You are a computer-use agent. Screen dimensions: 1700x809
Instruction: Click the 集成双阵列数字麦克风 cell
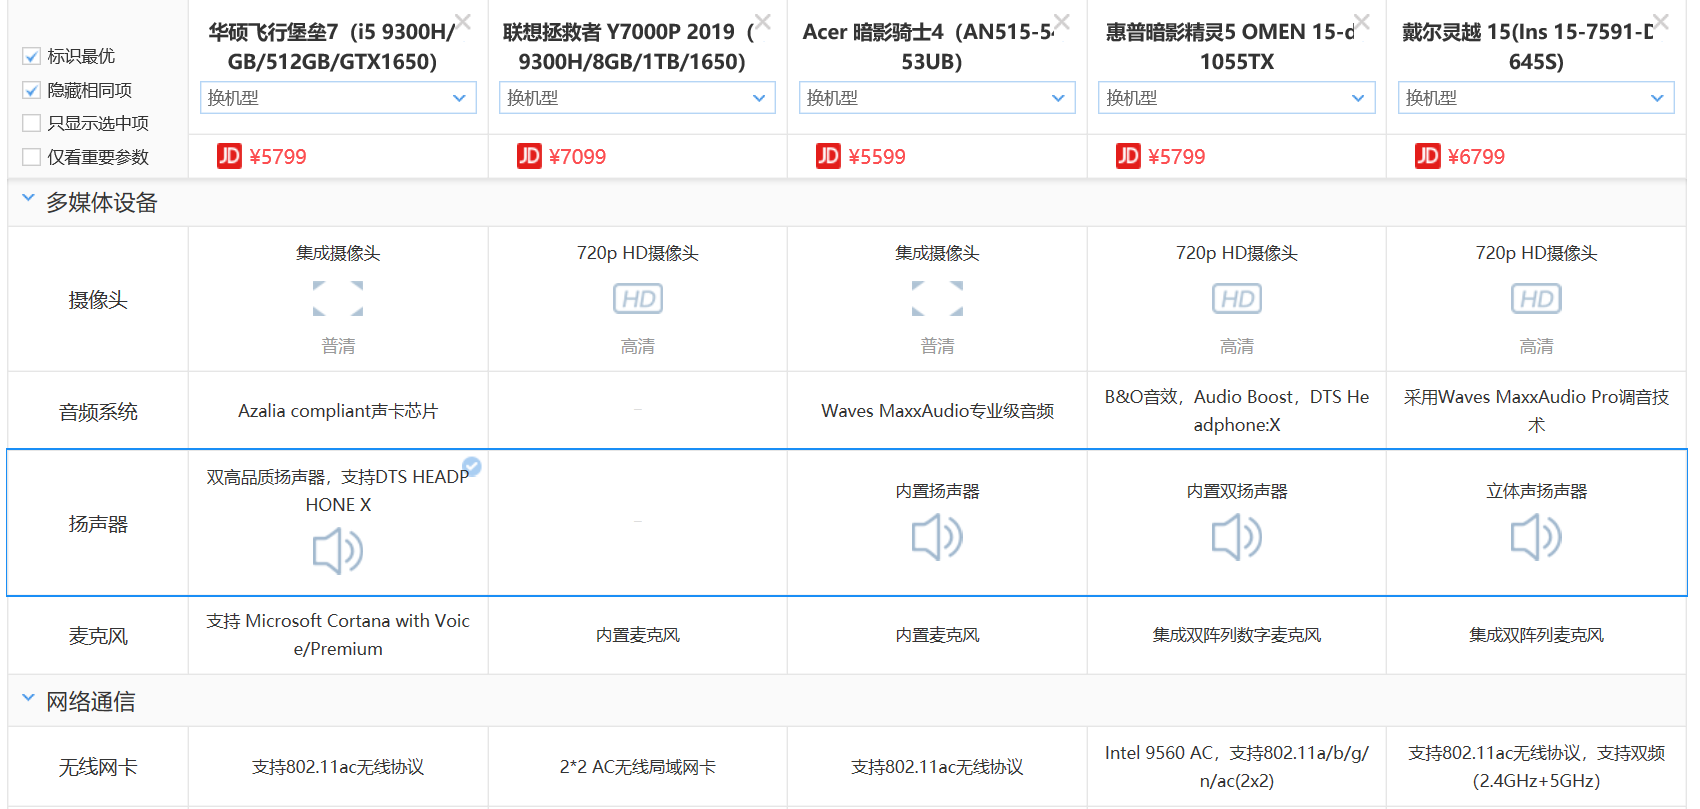(x=1236, y=635)
